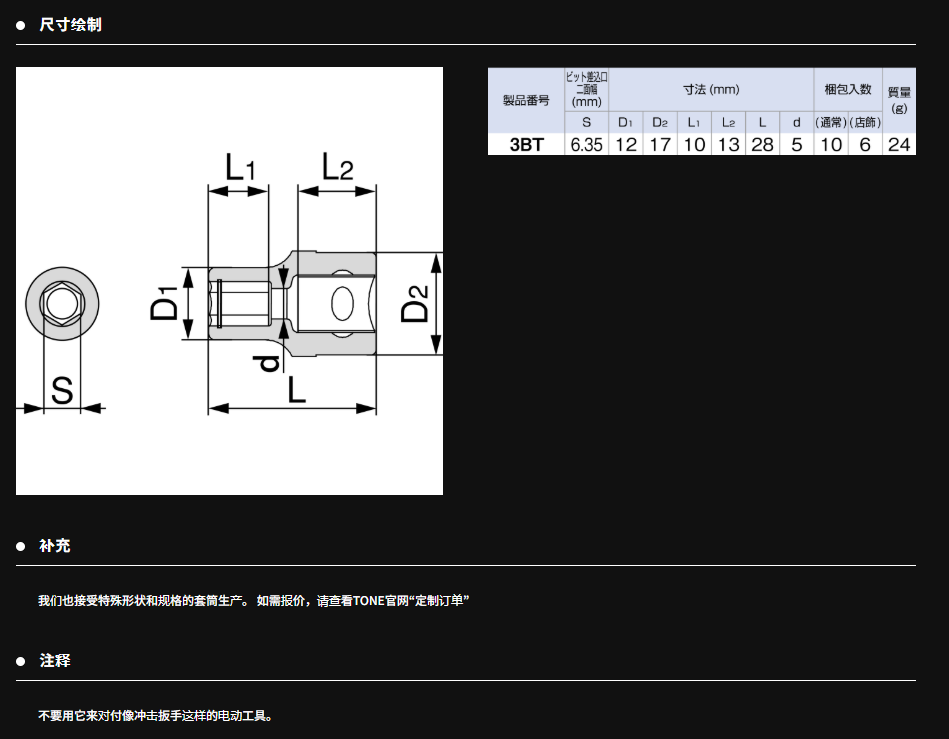This screenshot has height=739, width=949.
Task: Click the D2 diameter label in drawing
Action: [x=415, y=304]
